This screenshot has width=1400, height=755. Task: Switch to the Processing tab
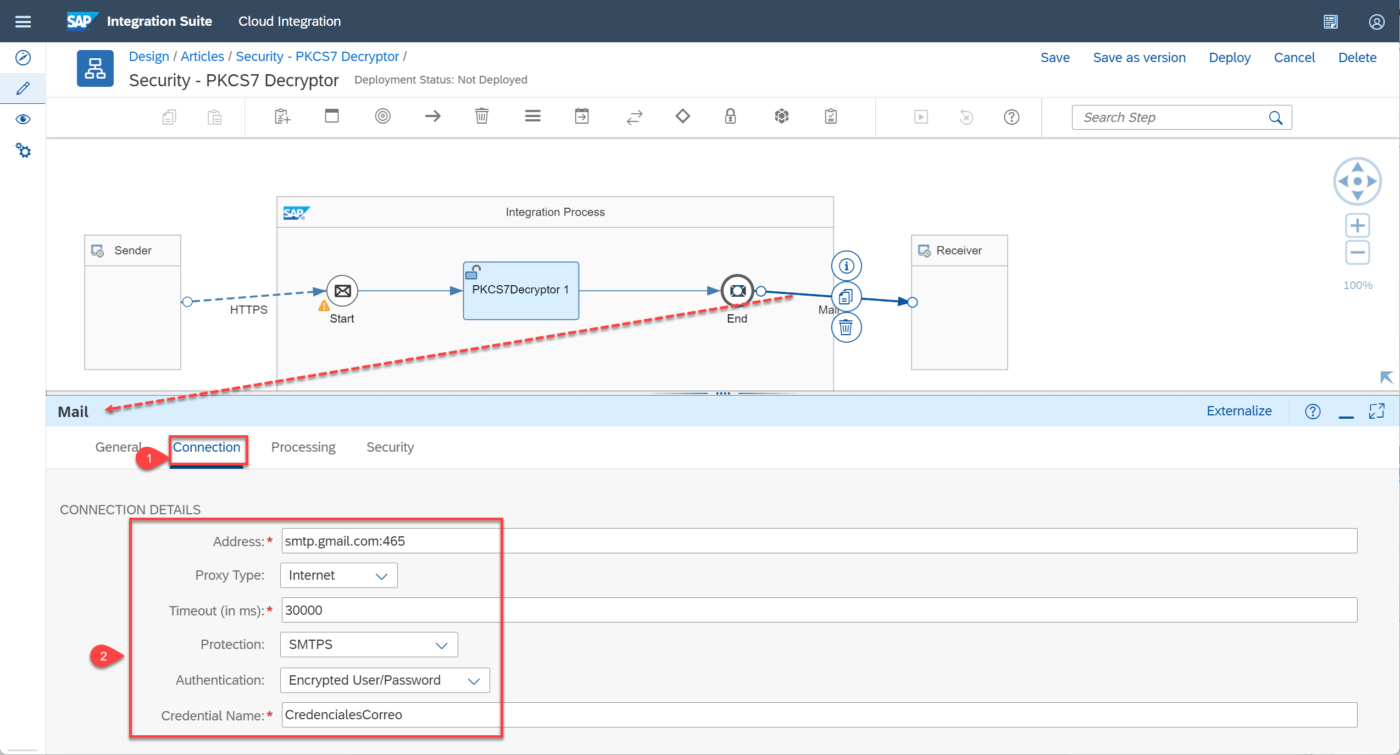click(303, 447)
